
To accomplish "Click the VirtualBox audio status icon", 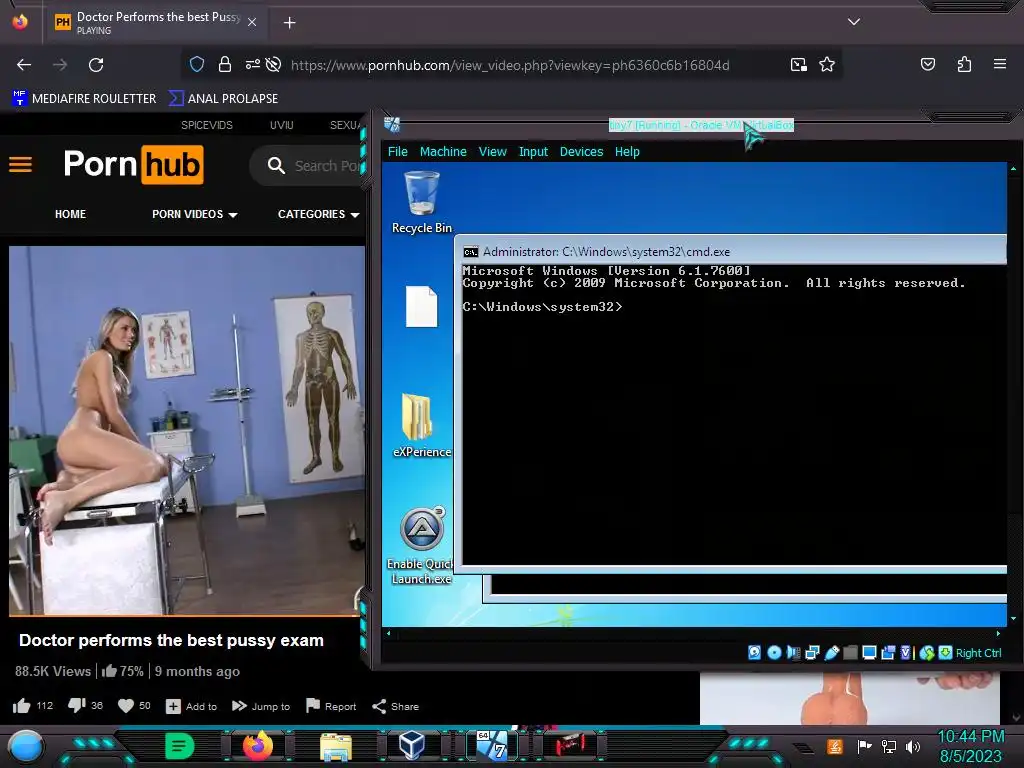I will (793, 652).
